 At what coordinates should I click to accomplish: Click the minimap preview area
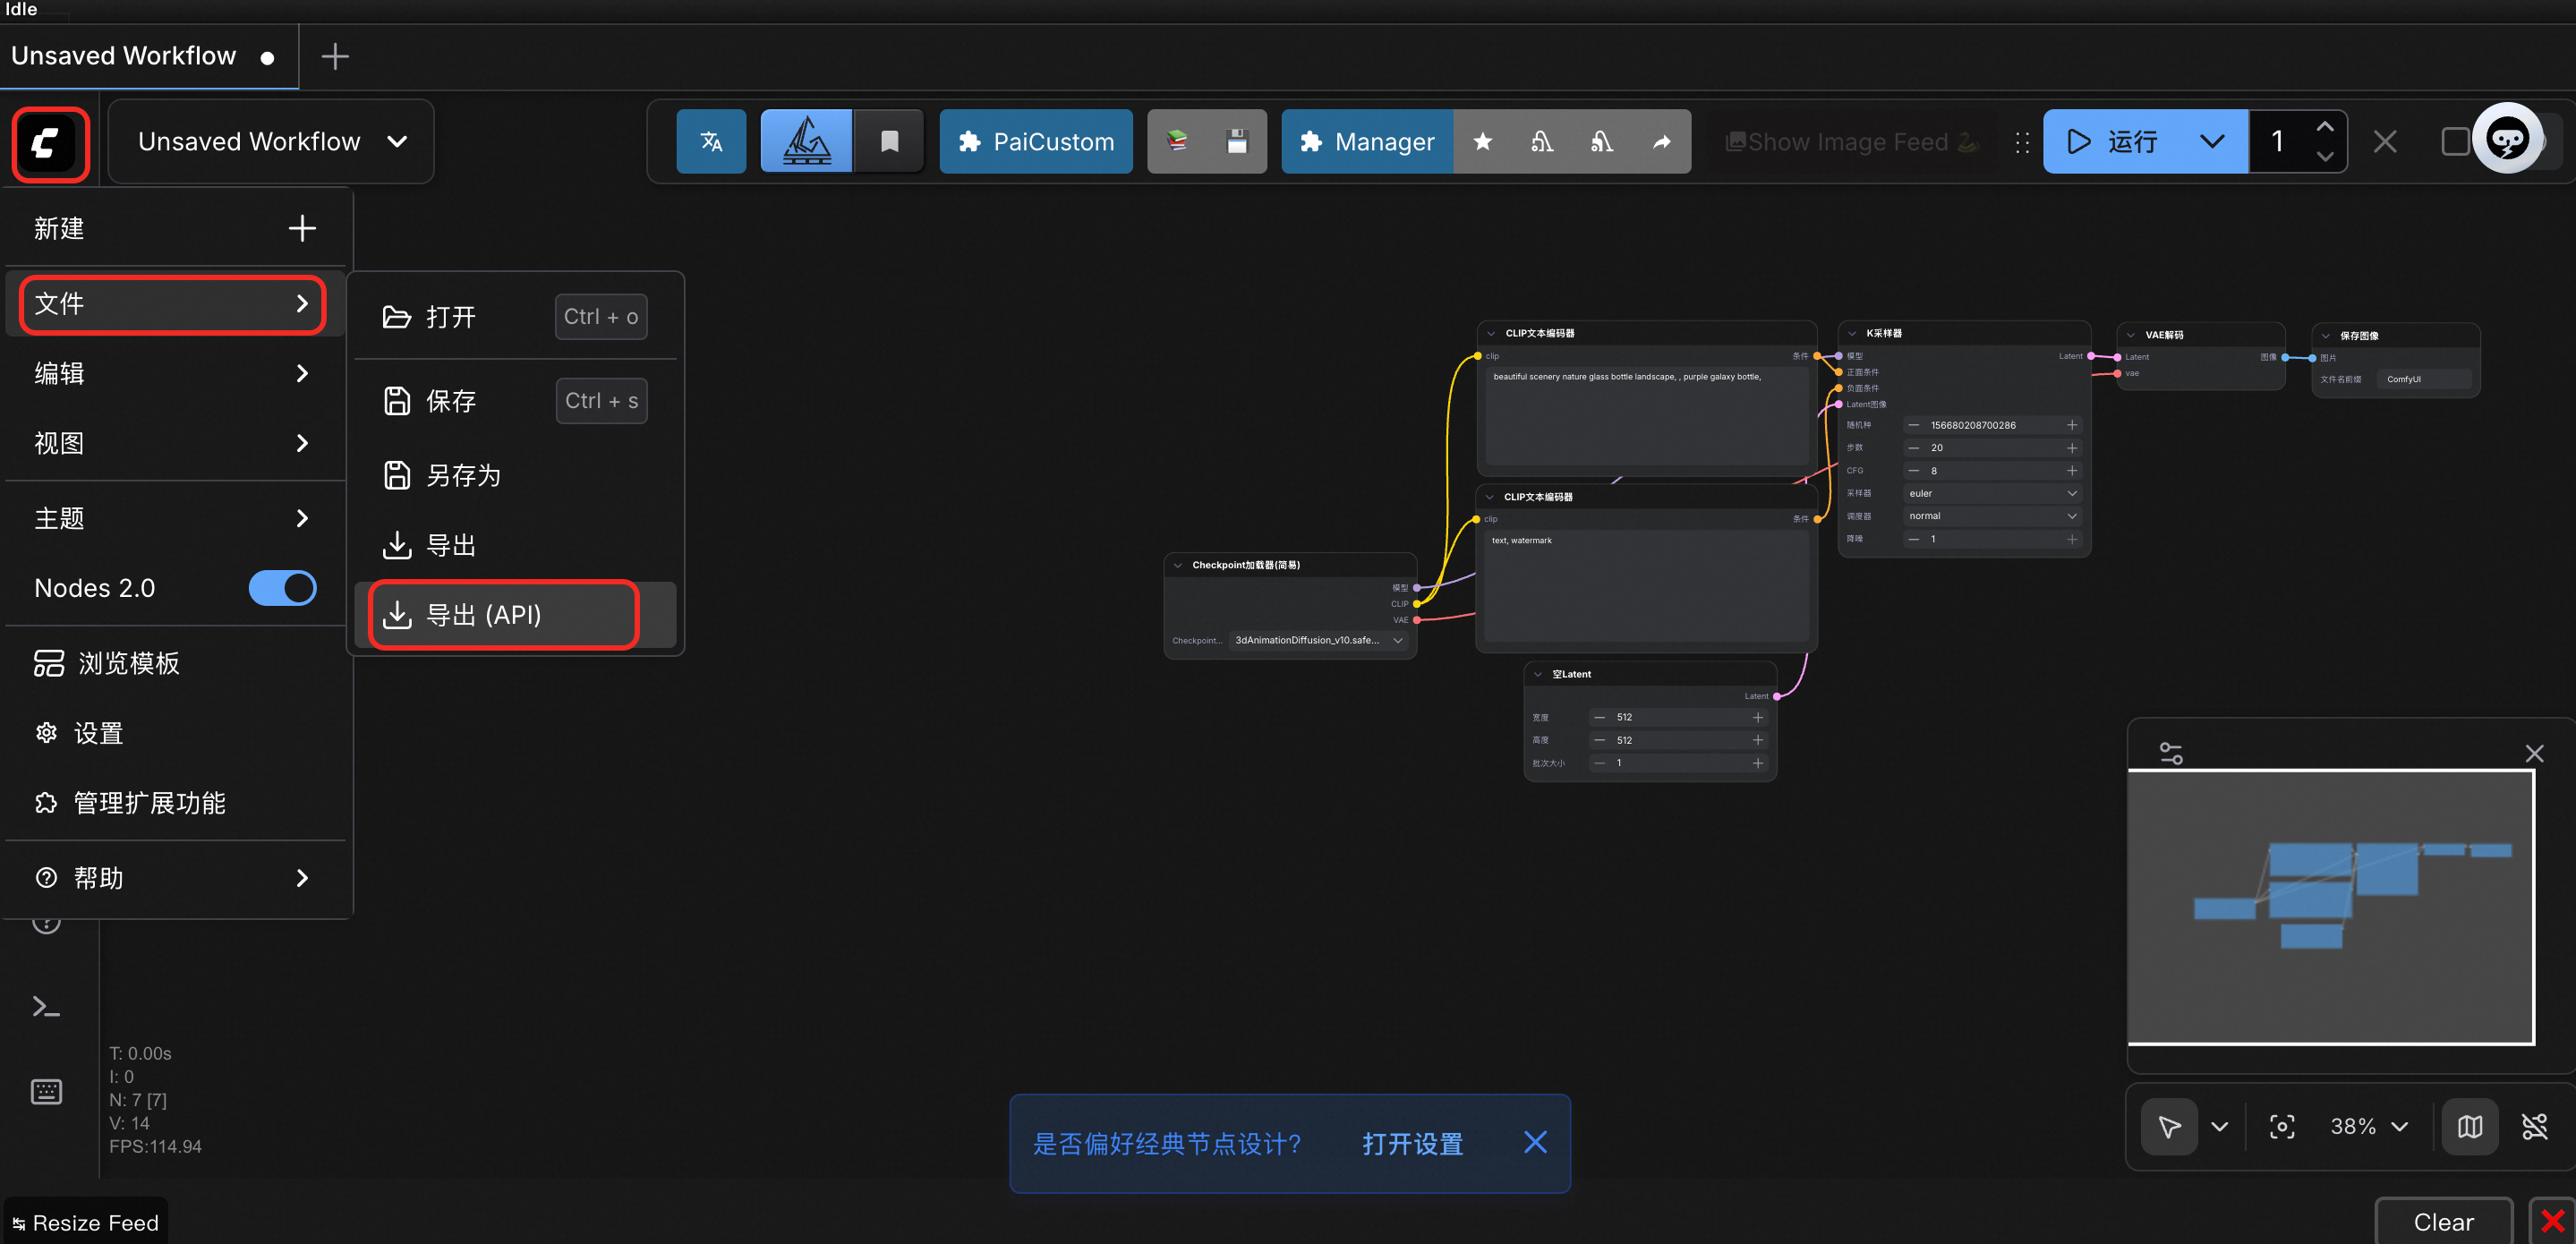2330,906
